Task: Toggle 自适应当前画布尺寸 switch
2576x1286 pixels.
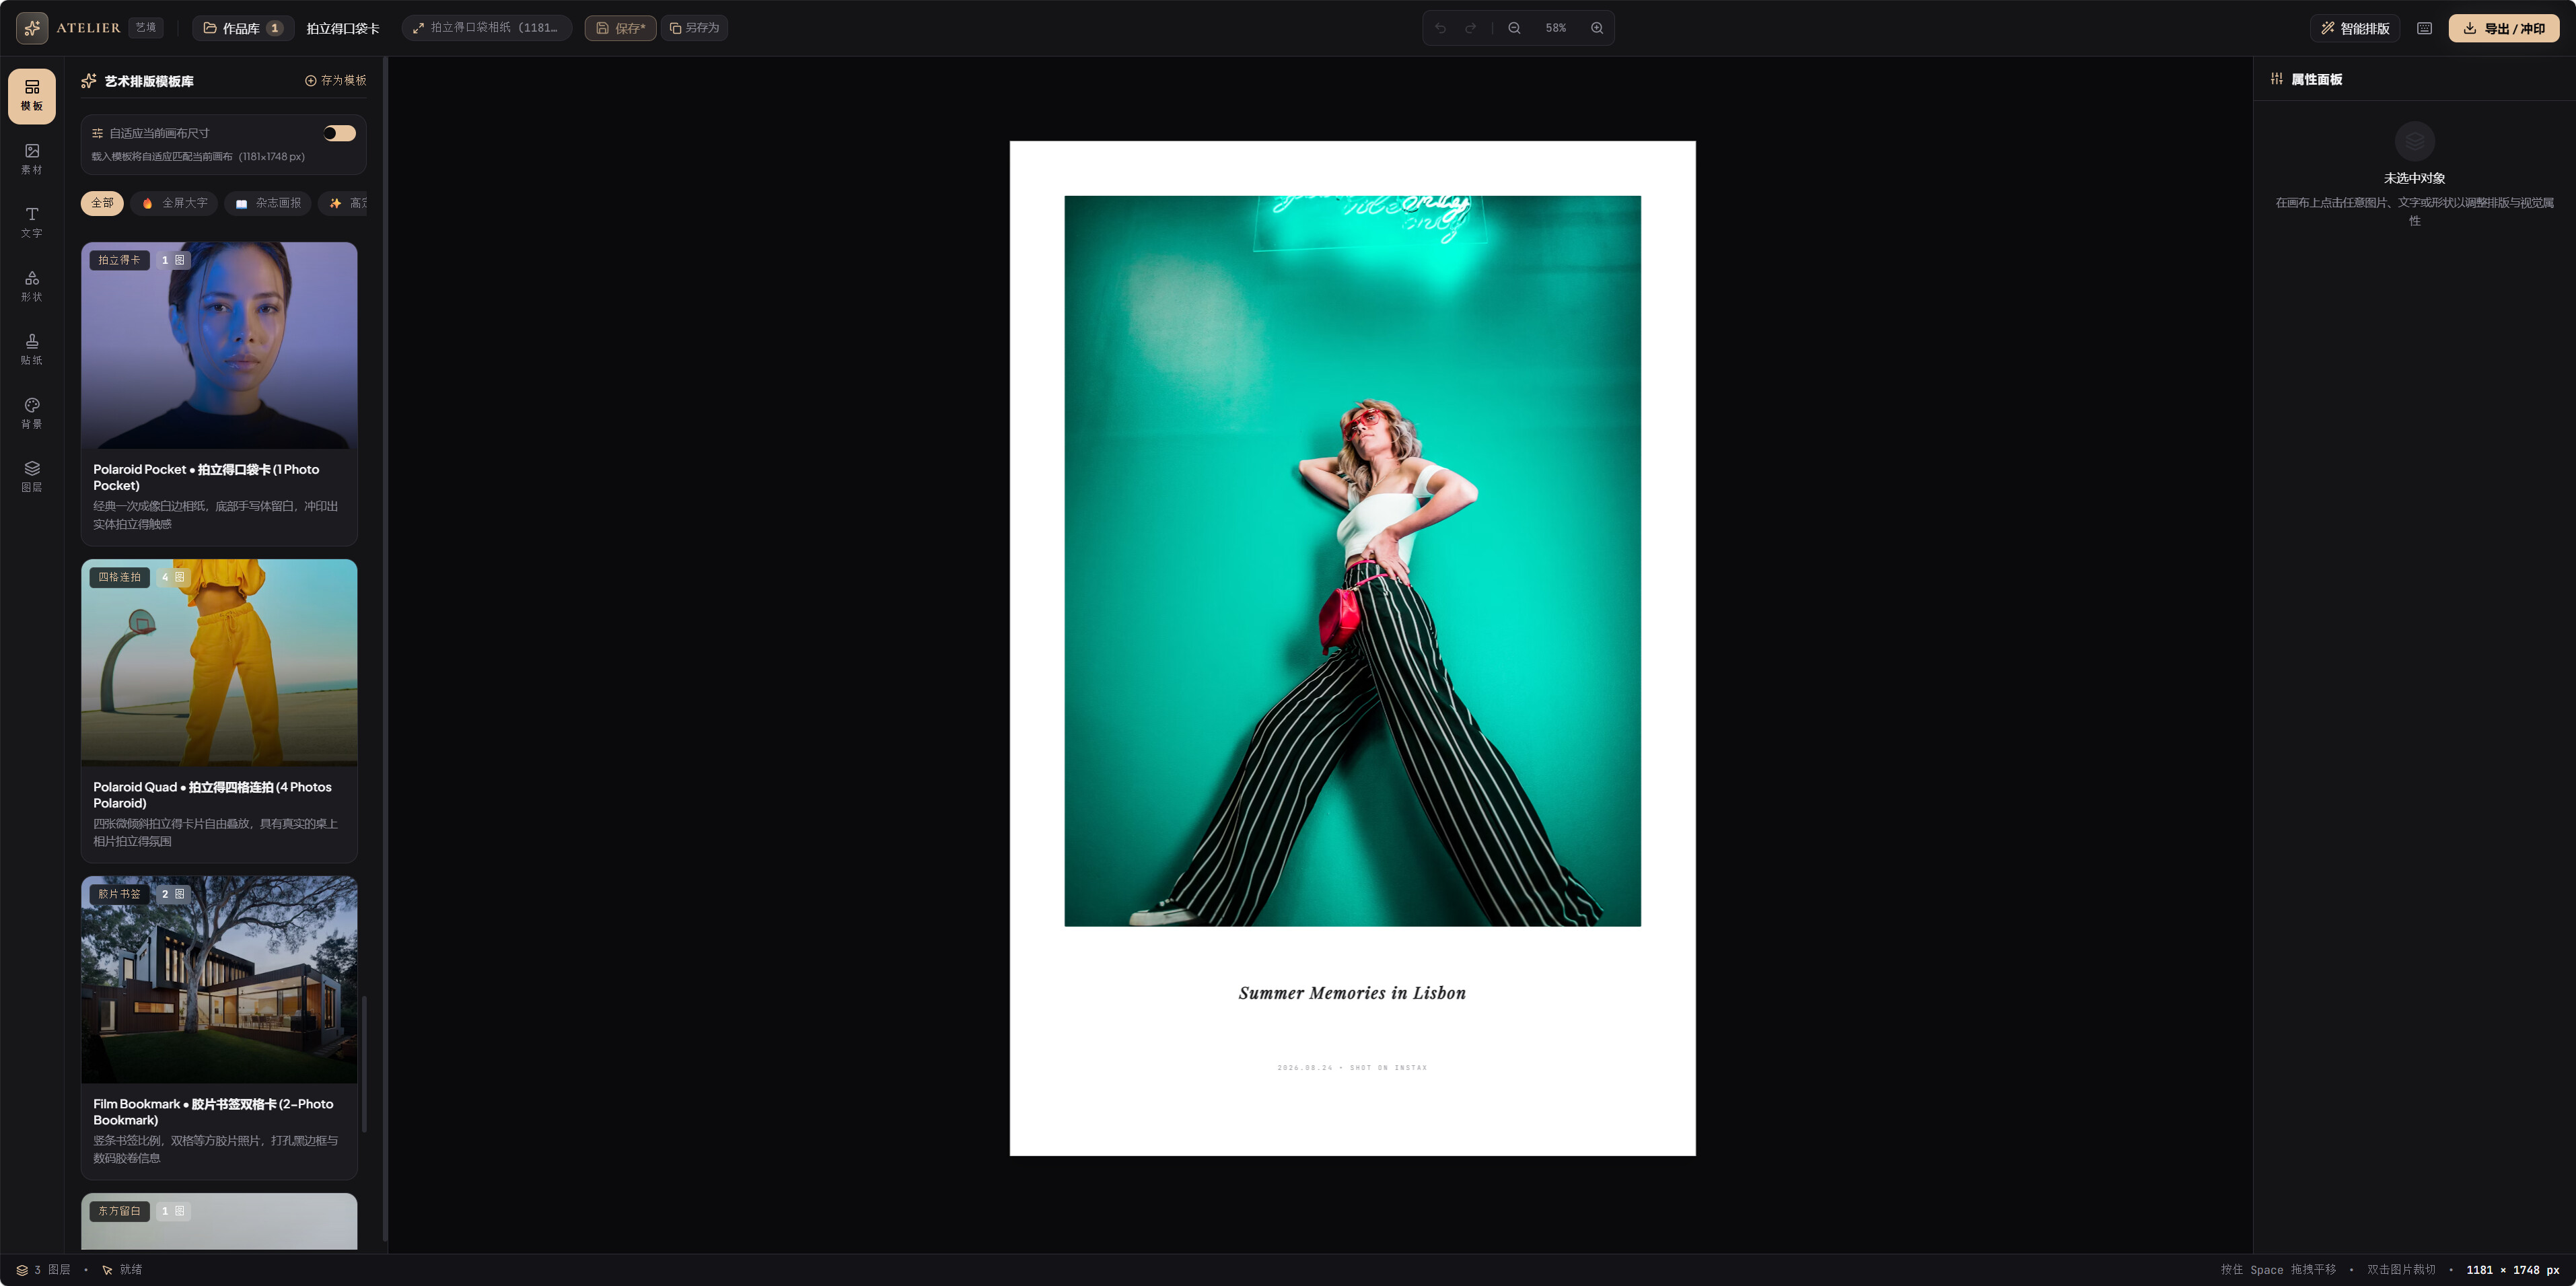Action: tap(339, 133)
